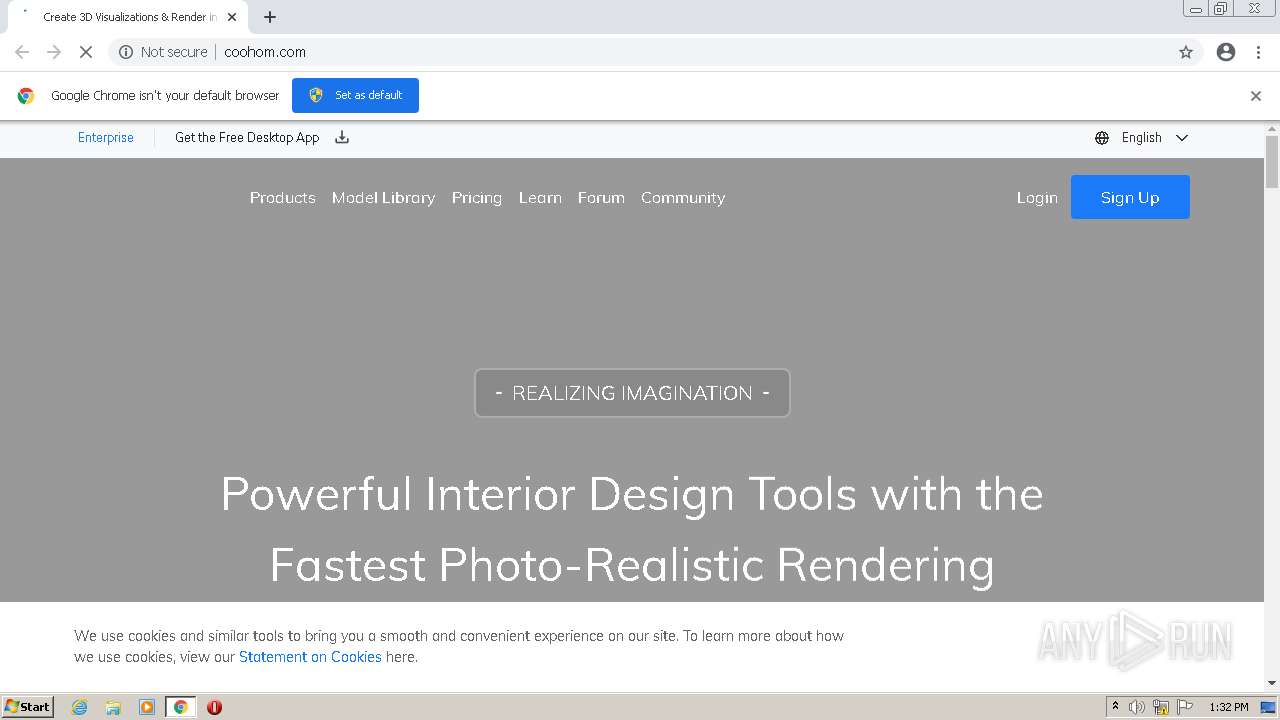
Task: Dismiss the default browser notification bar
Action: pos(1256,96)
